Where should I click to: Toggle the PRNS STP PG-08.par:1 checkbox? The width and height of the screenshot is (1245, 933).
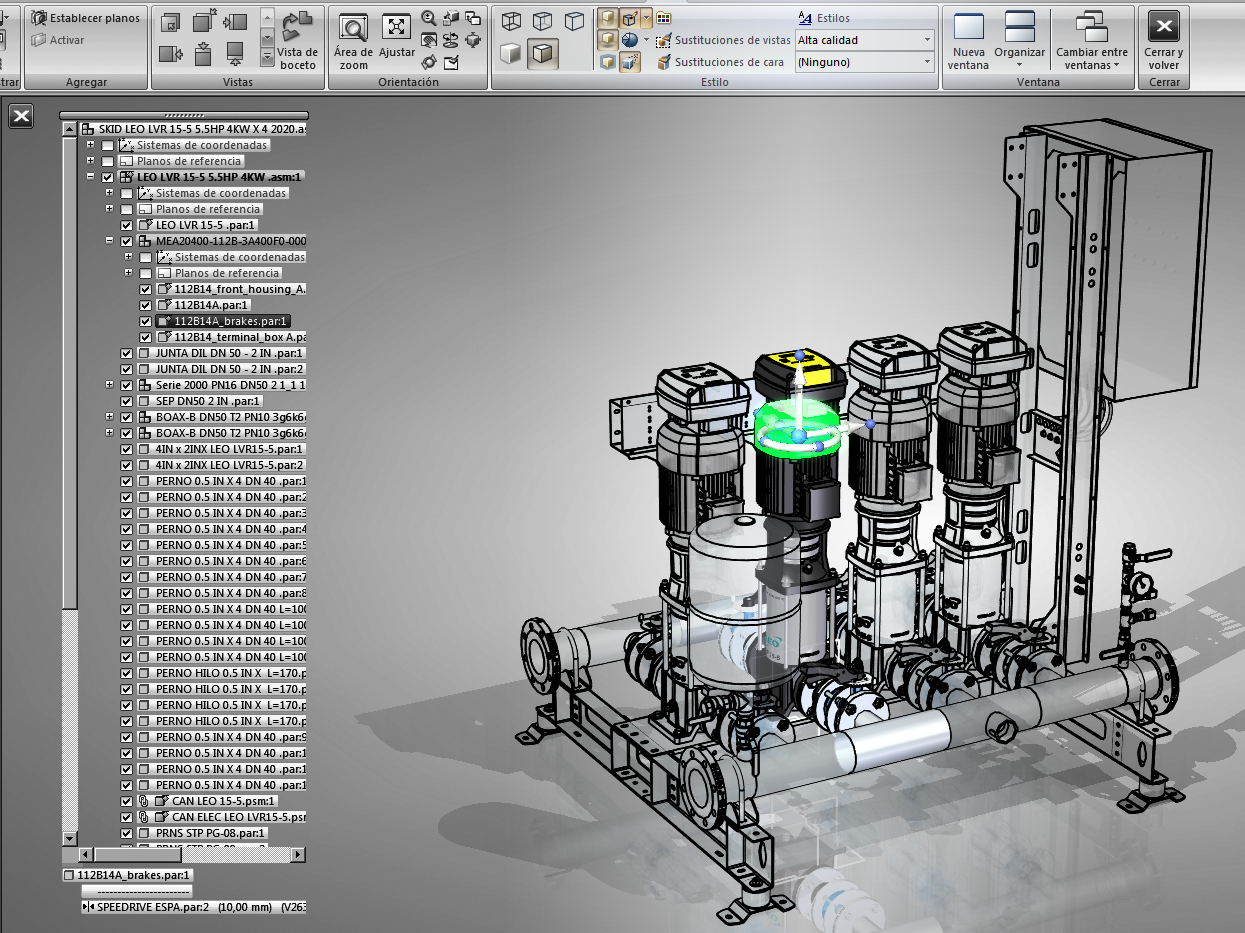(126, 833)
